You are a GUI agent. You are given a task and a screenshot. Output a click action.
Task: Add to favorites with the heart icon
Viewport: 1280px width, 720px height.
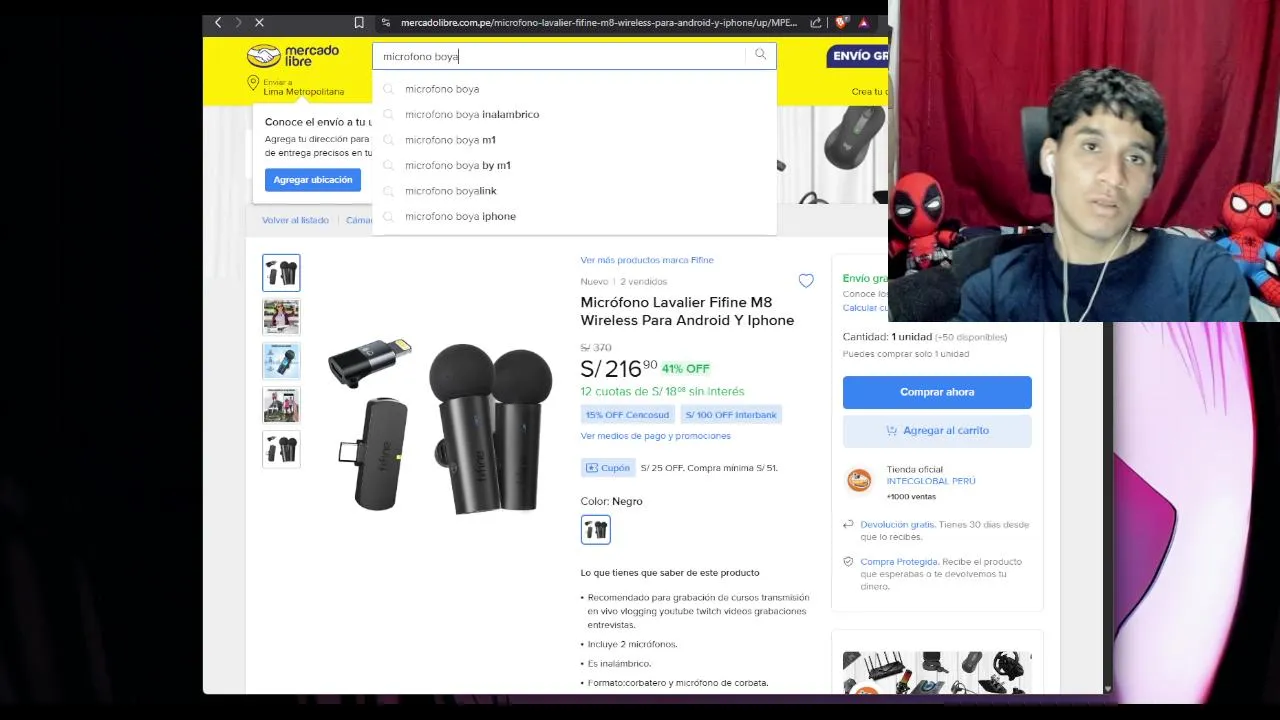click(x=806, y=281)
